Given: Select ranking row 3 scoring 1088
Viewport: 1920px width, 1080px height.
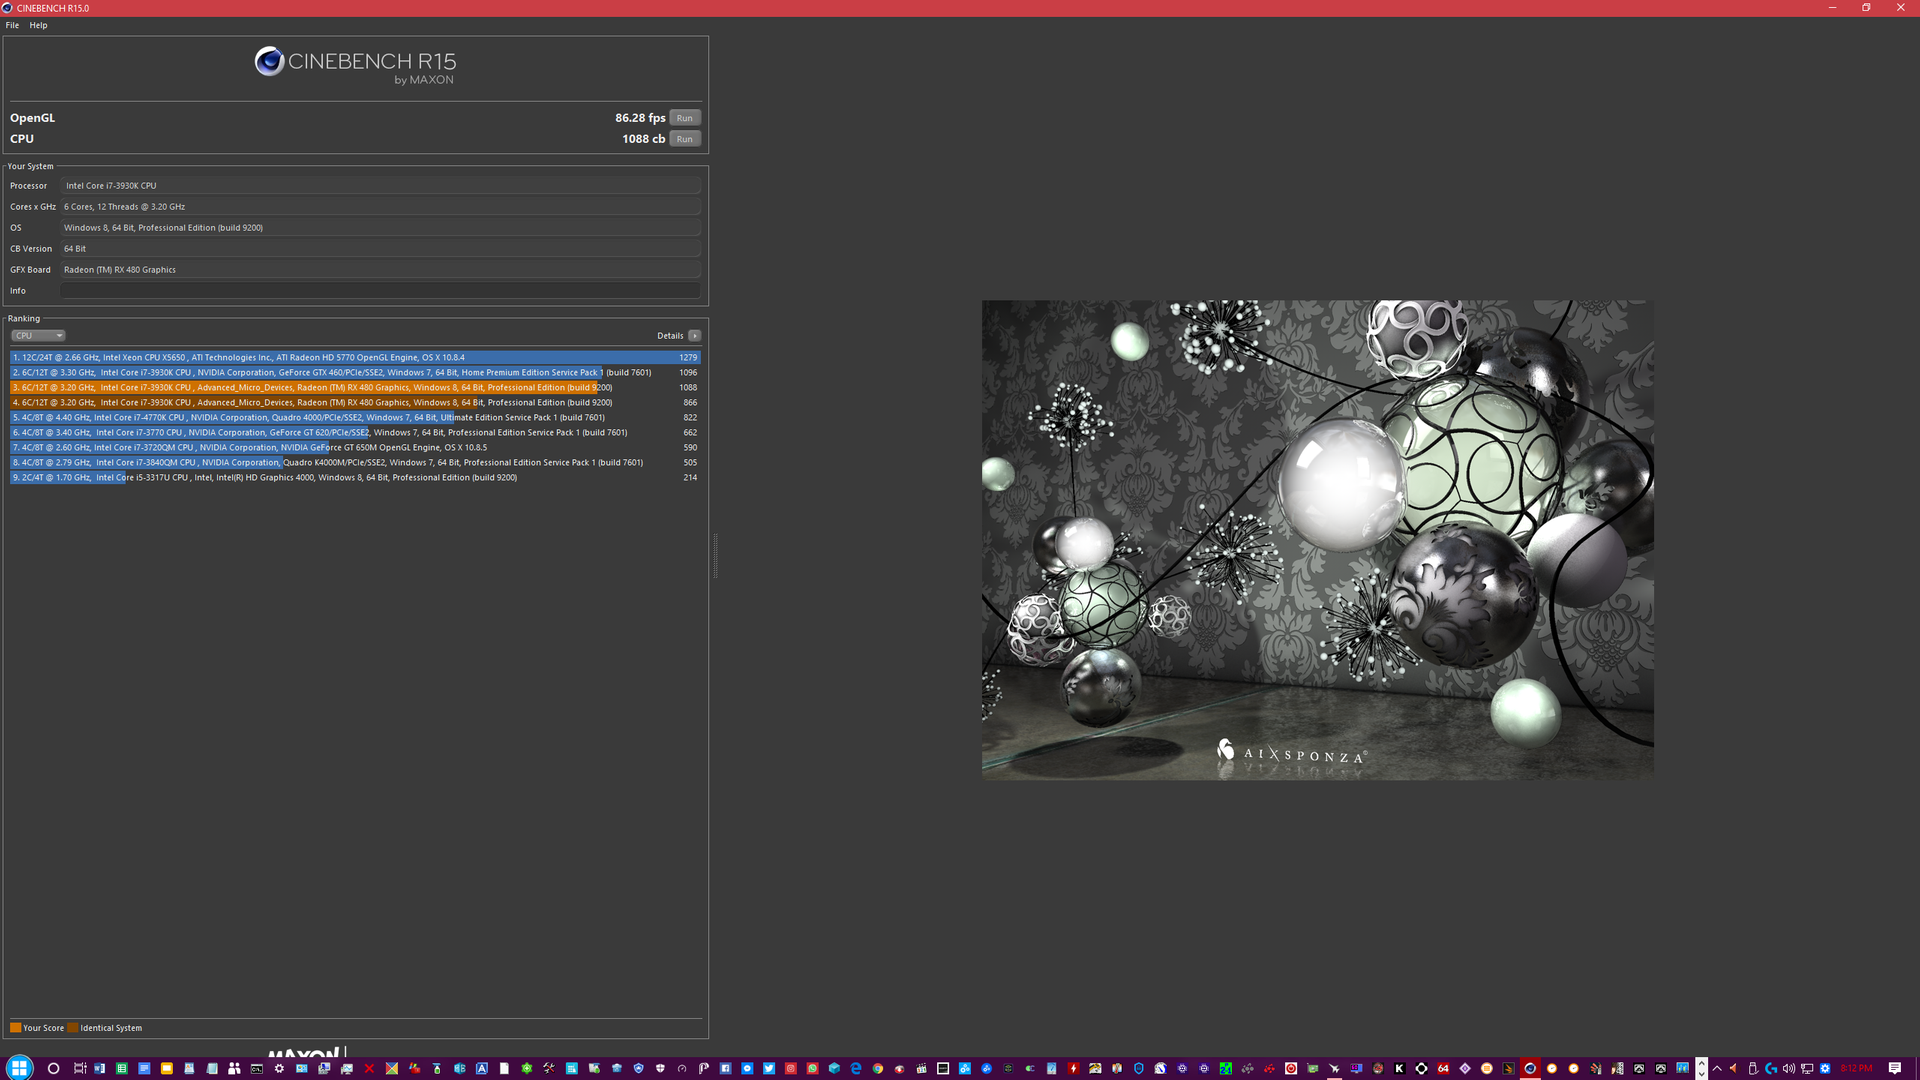Looking at the screenshot, I should click(x=355, y=387).
